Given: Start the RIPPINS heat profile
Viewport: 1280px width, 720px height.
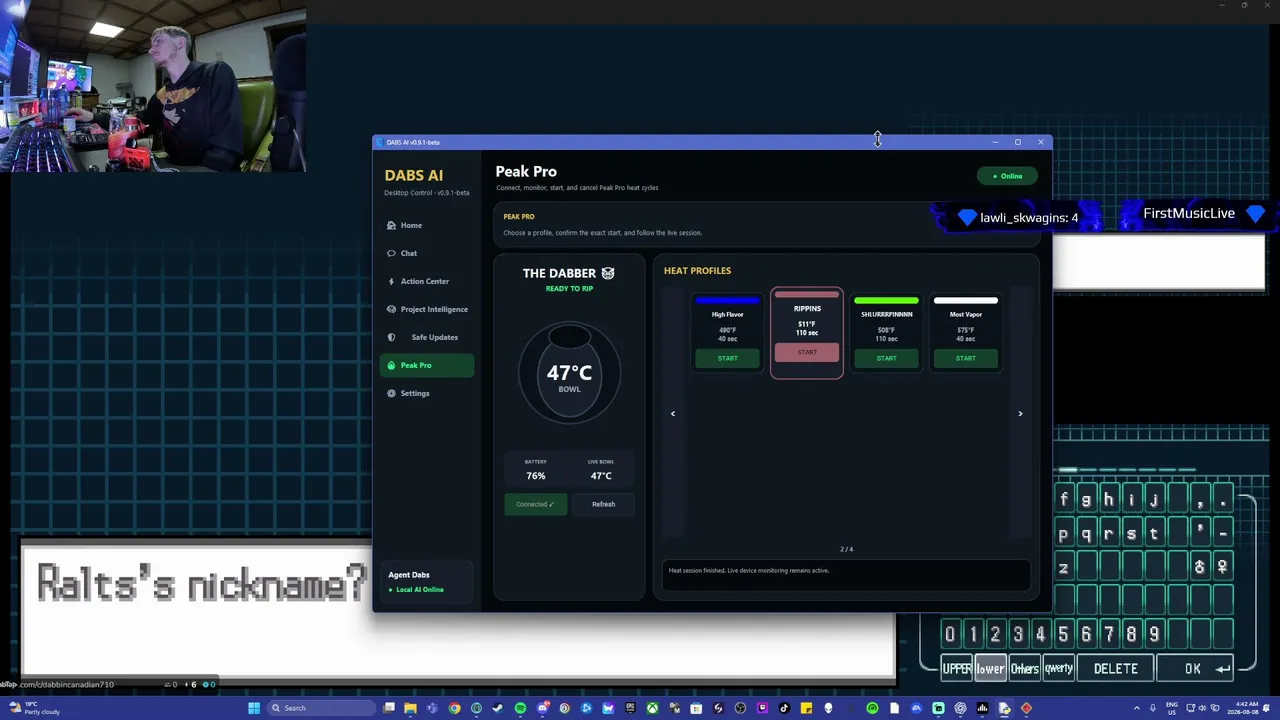Looking at the screenshot, I should click(x=807, y=352).
